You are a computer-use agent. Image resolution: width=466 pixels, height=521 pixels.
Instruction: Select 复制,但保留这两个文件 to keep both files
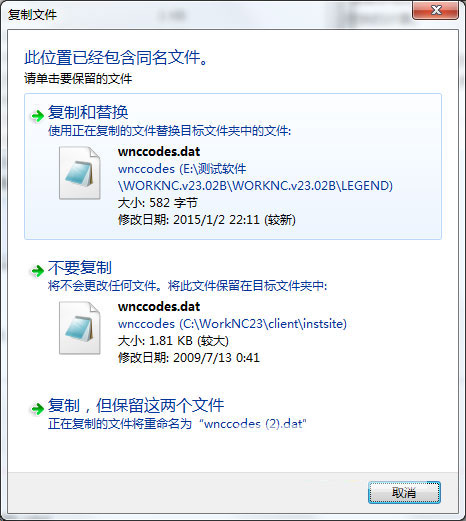pyautogui.click(x=136, y=406)
